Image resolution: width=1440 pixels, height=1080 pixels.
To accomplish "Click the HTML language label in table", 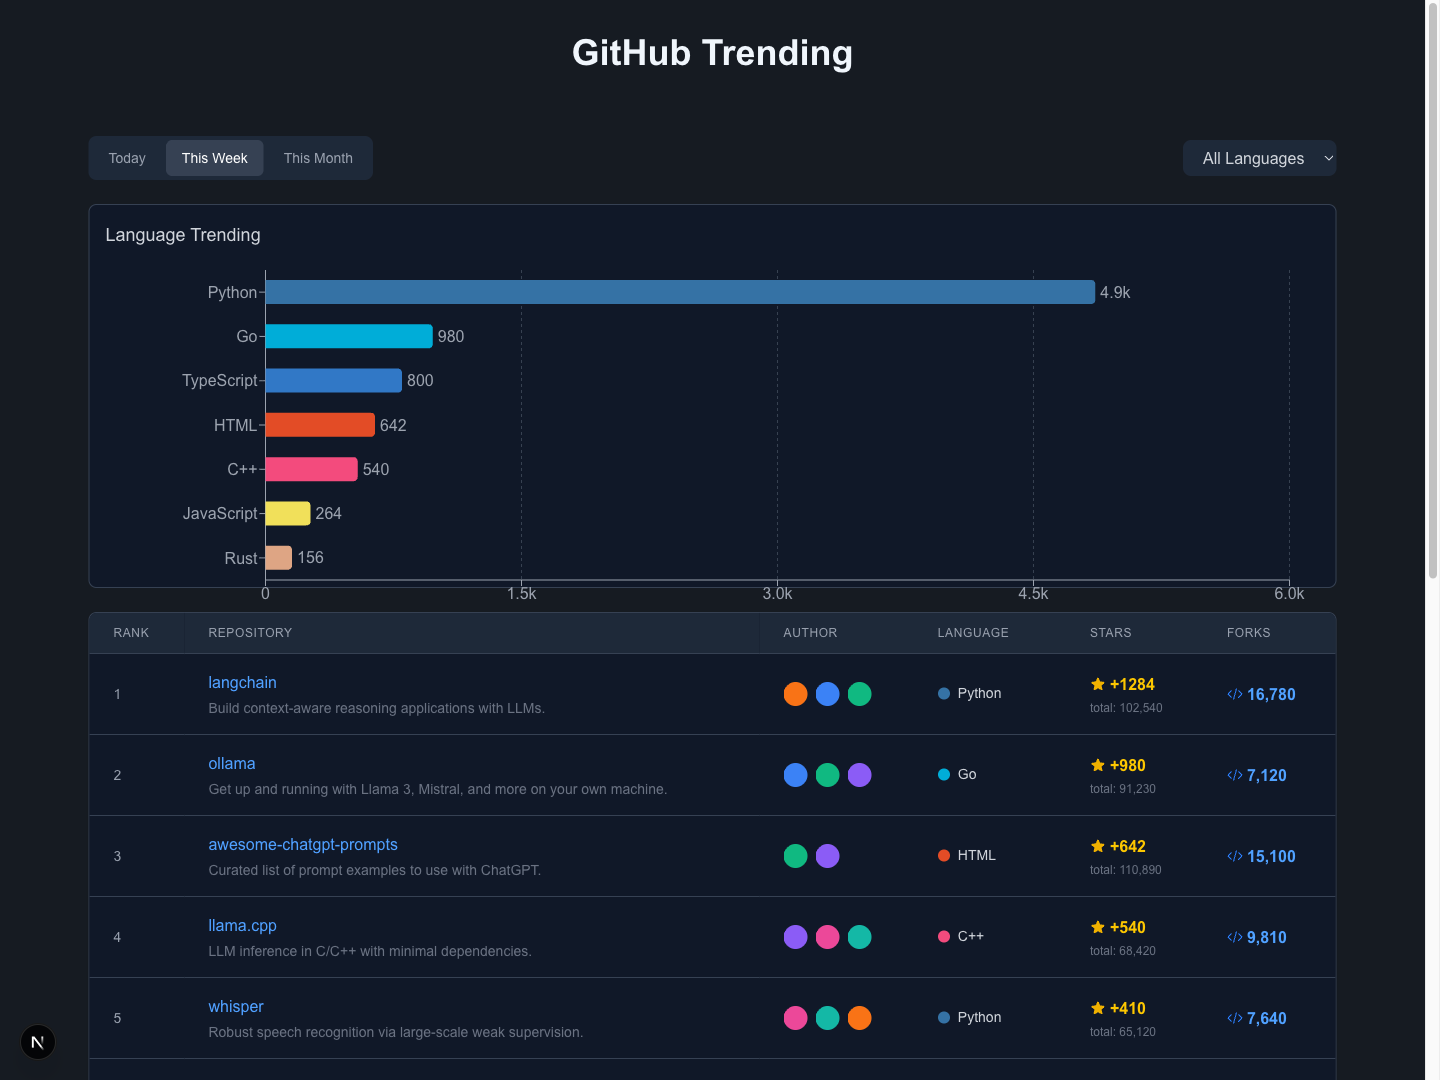I will point(977,855).
